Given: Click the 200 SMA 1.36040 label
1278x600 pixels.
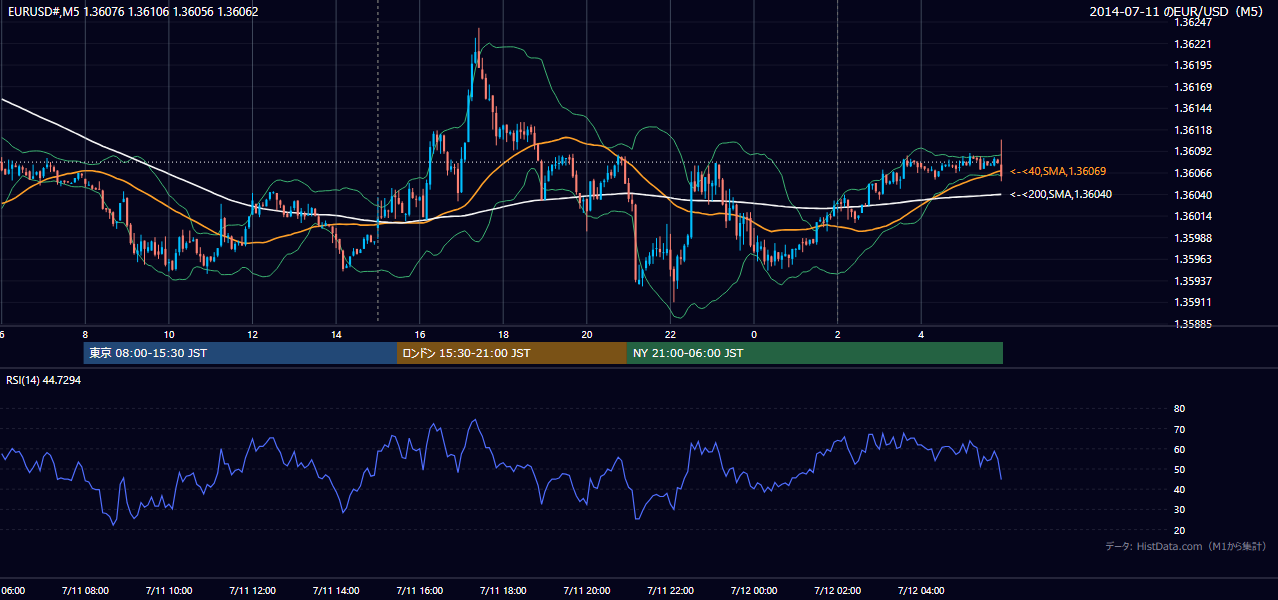Looking at the screenshot, I should tap(1061, 194).
